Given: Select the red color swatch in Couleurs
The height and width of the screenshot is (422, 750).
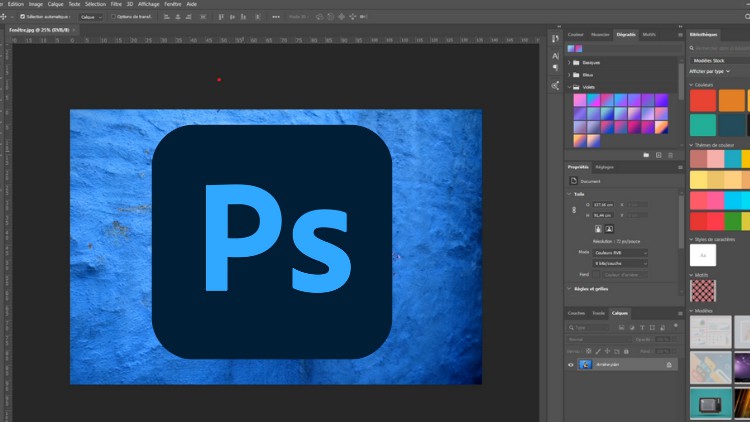Looking at the screenshot, I should pos(703,100).
